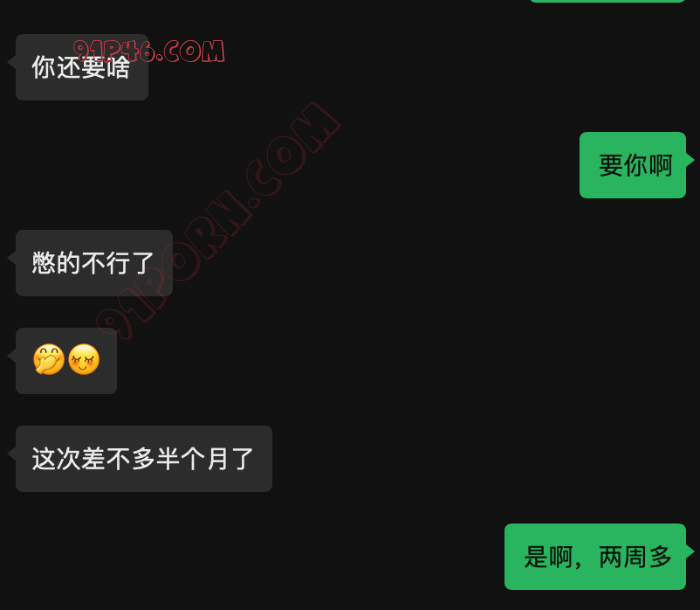
Task: Click the blushing smile emoji
Action: coord(84,359)
